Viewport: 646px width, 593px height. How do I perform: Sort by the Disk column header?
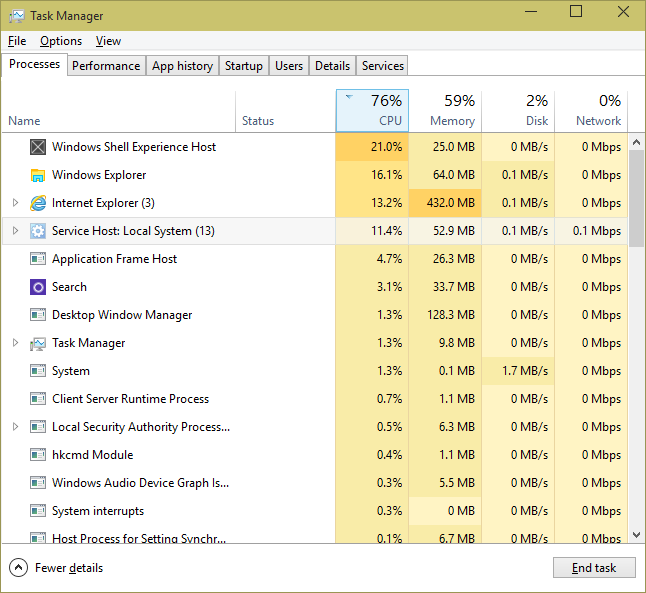point(518,111)
